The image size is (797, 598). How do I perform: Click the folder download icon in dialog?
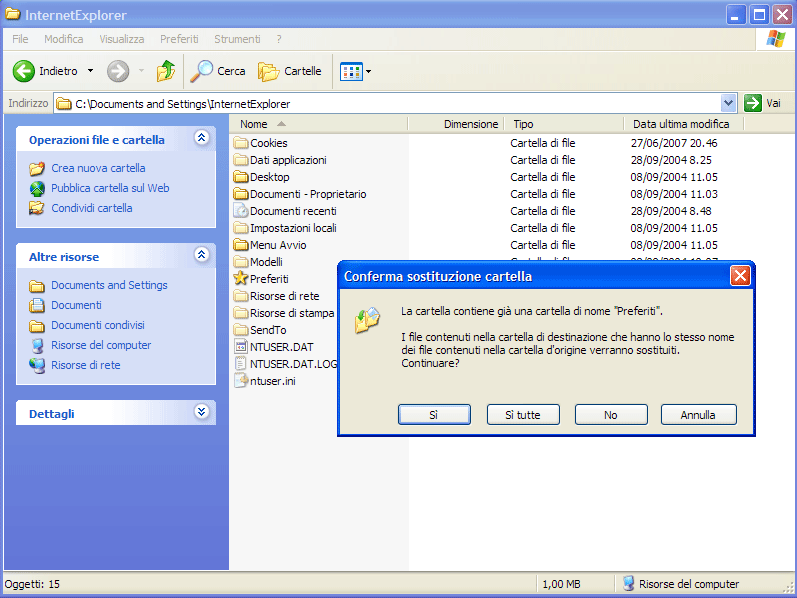[367, 320]
